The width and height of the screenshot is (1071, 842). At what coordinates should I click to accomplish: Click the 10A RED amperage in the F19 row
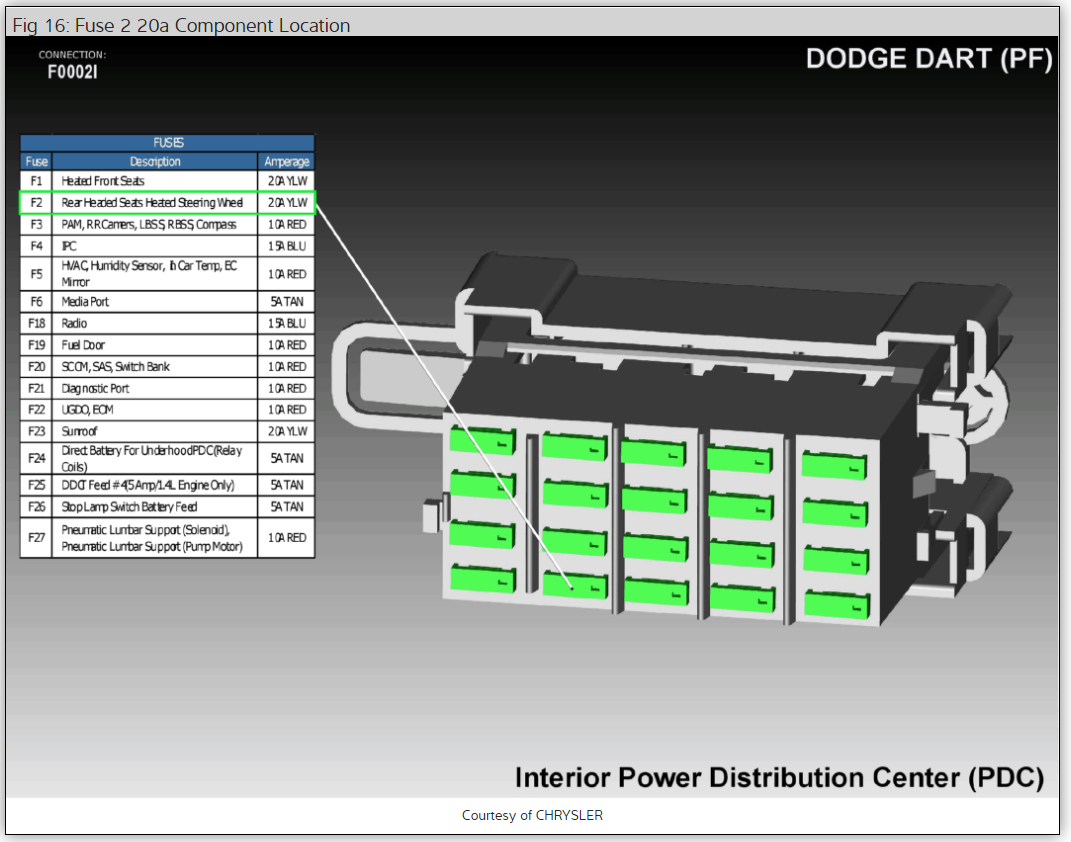click(x=287, y=345)
